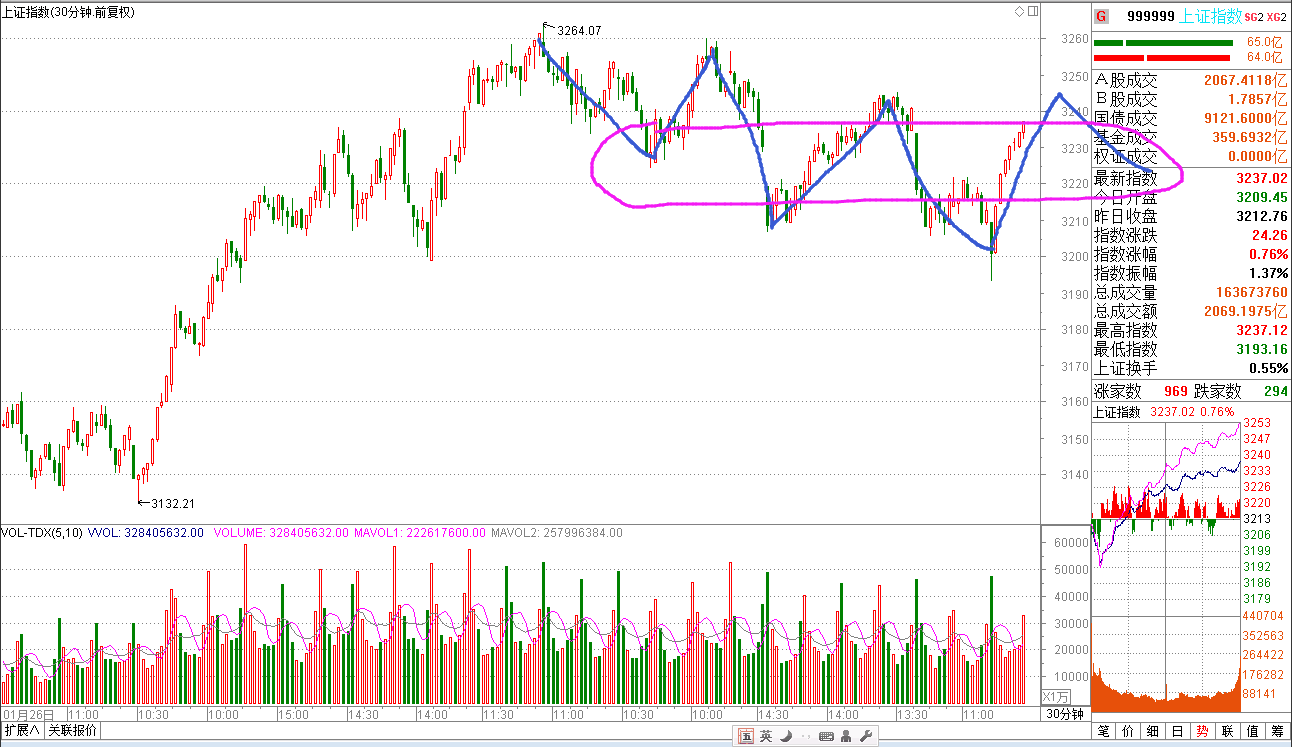
Task: Click the IME user profile icon
Action: tap(846, 737)
